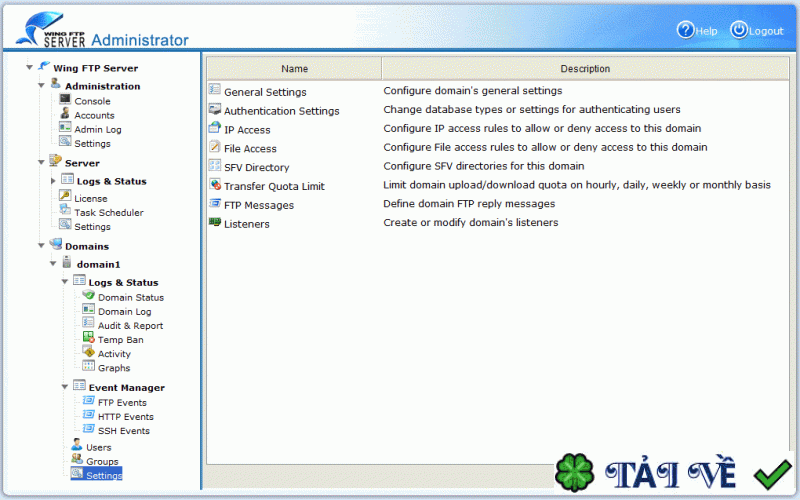Screen dimensions: 800x500
Task: Click the Temp Ban icon
Action: pos(89,337)
